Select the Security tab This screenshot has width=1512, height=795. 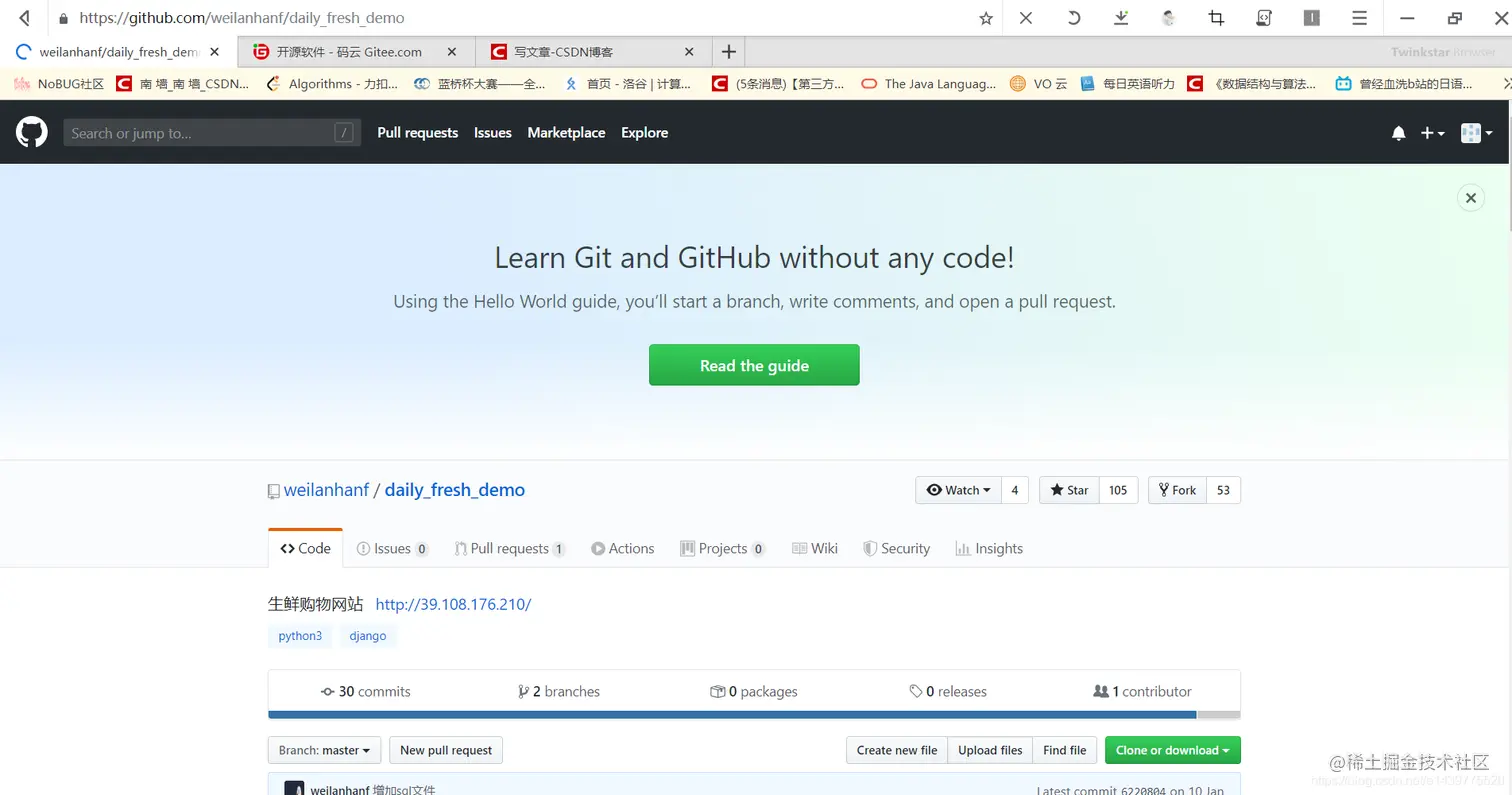pos(896,548)
